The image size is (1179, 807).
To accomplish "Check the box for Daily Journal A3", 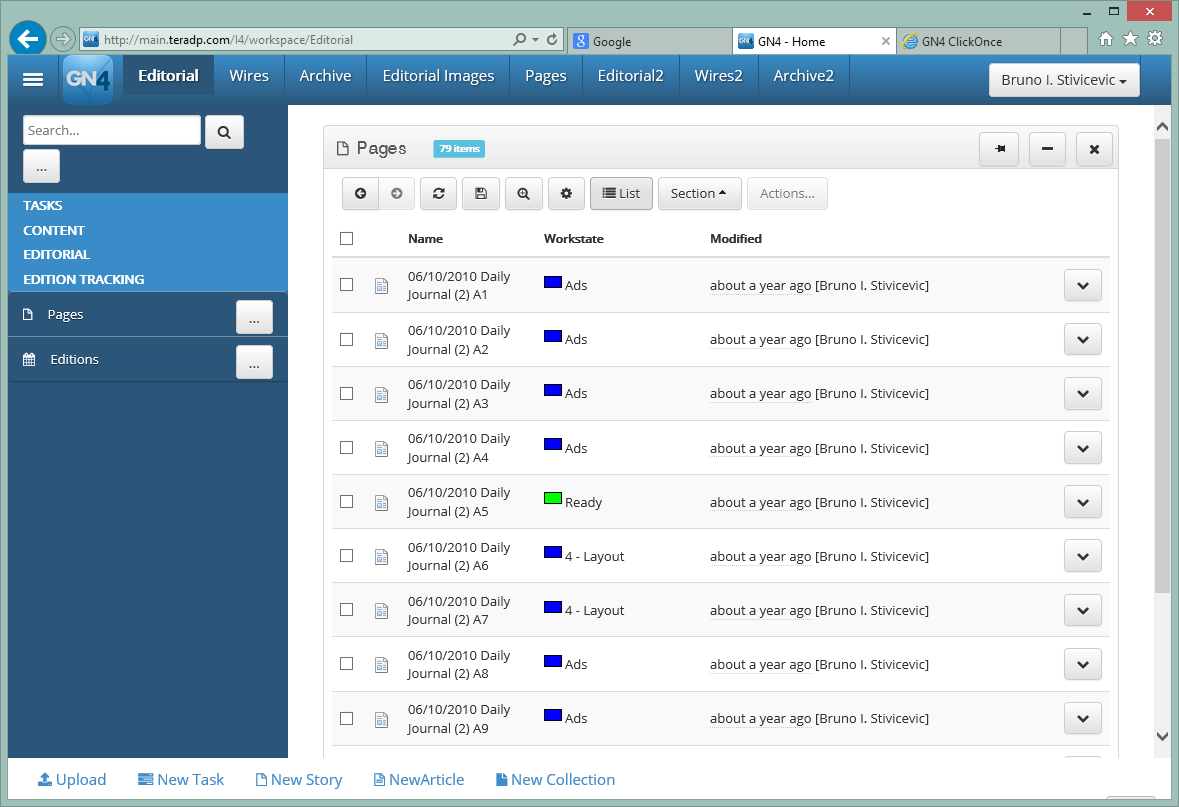I will pyautogui.click(x=347, y=393).
